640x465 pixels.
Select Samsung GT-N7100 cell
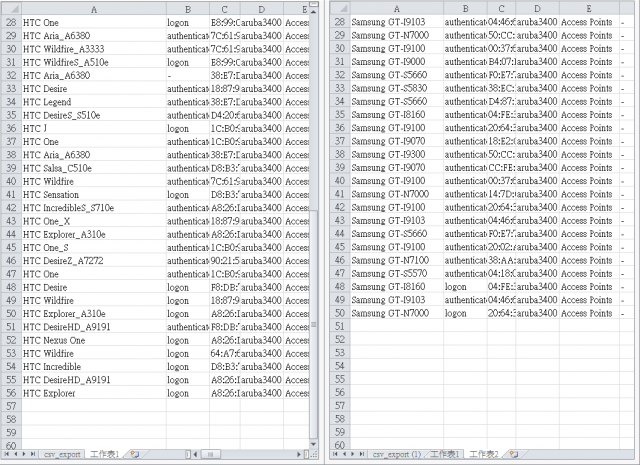click(397, 260)
